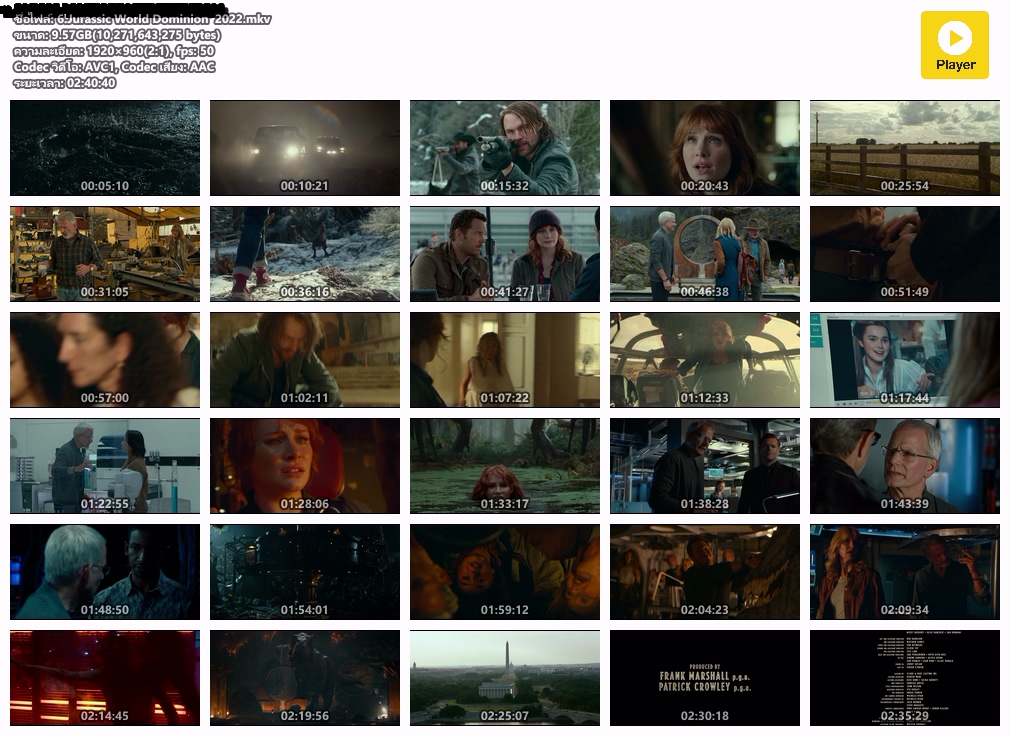Click the resolution line 1920×960(2:1), fps: 50
1010x736 pixels.
pyautogui.click(x=114, y=51)
